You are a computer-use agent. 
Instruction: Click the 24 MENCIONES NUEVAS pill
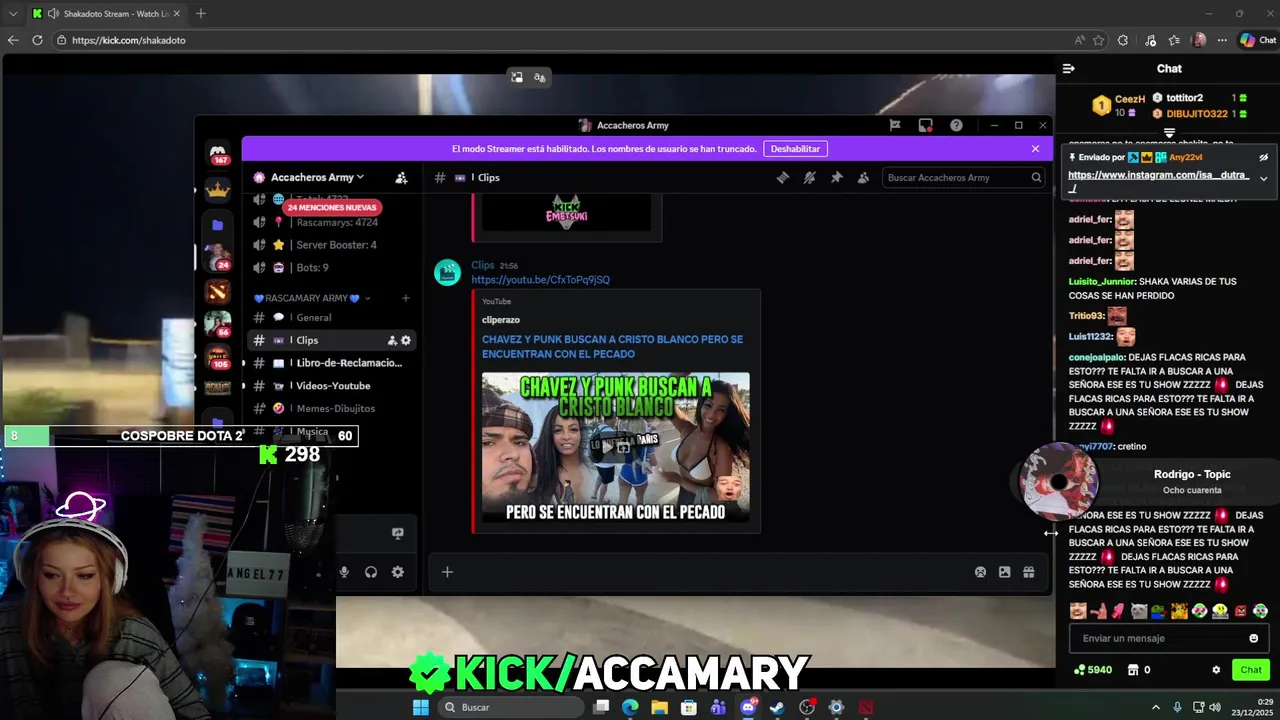(332, 207)
